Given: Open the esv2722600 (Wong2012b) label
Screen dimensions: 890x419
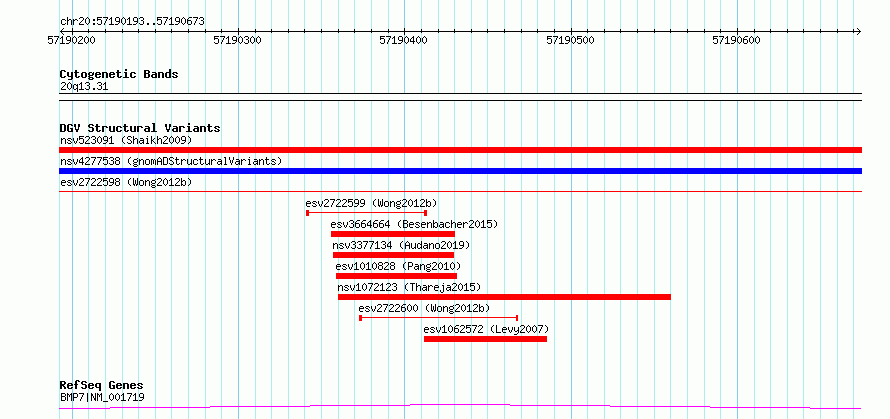Looking at the screenshot, I should [x=424, y=308].
